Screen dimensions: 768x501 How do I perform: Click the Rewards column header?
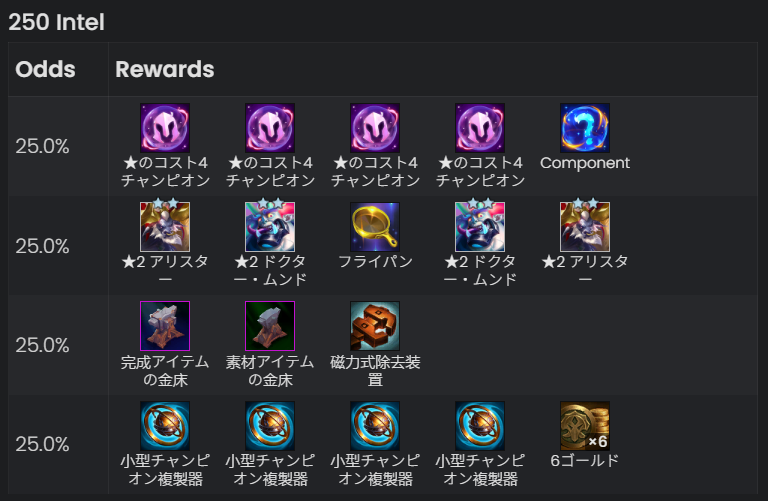pyautogui.click(x=165, y=69)
